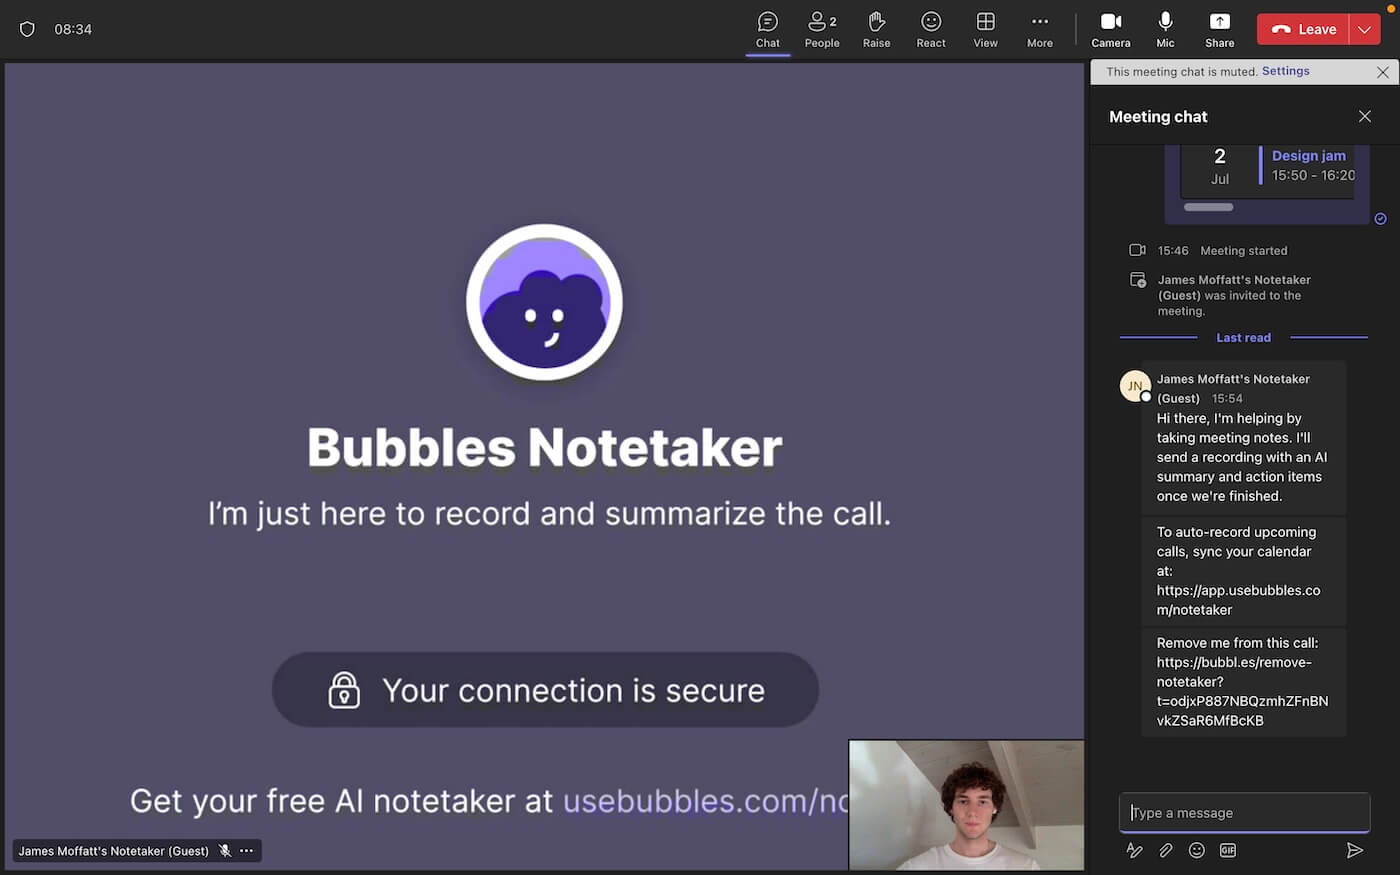Select your self-view video thumbnail
The height and width of the screenshot is (875, 1400).
point(966,805)
